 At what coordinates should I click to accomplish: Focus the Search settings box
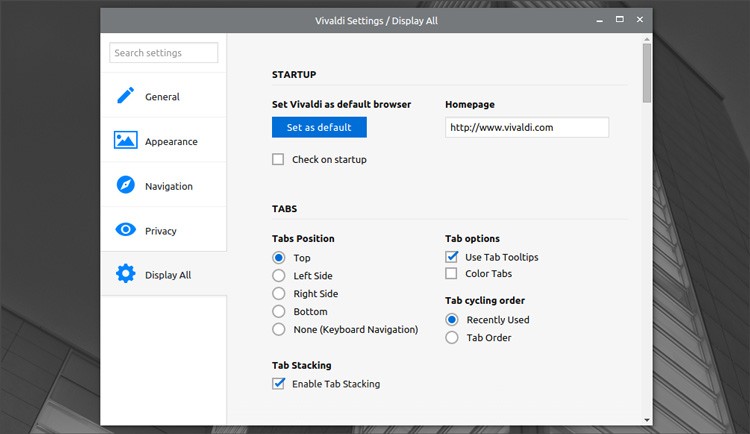[x=163, y=53]
